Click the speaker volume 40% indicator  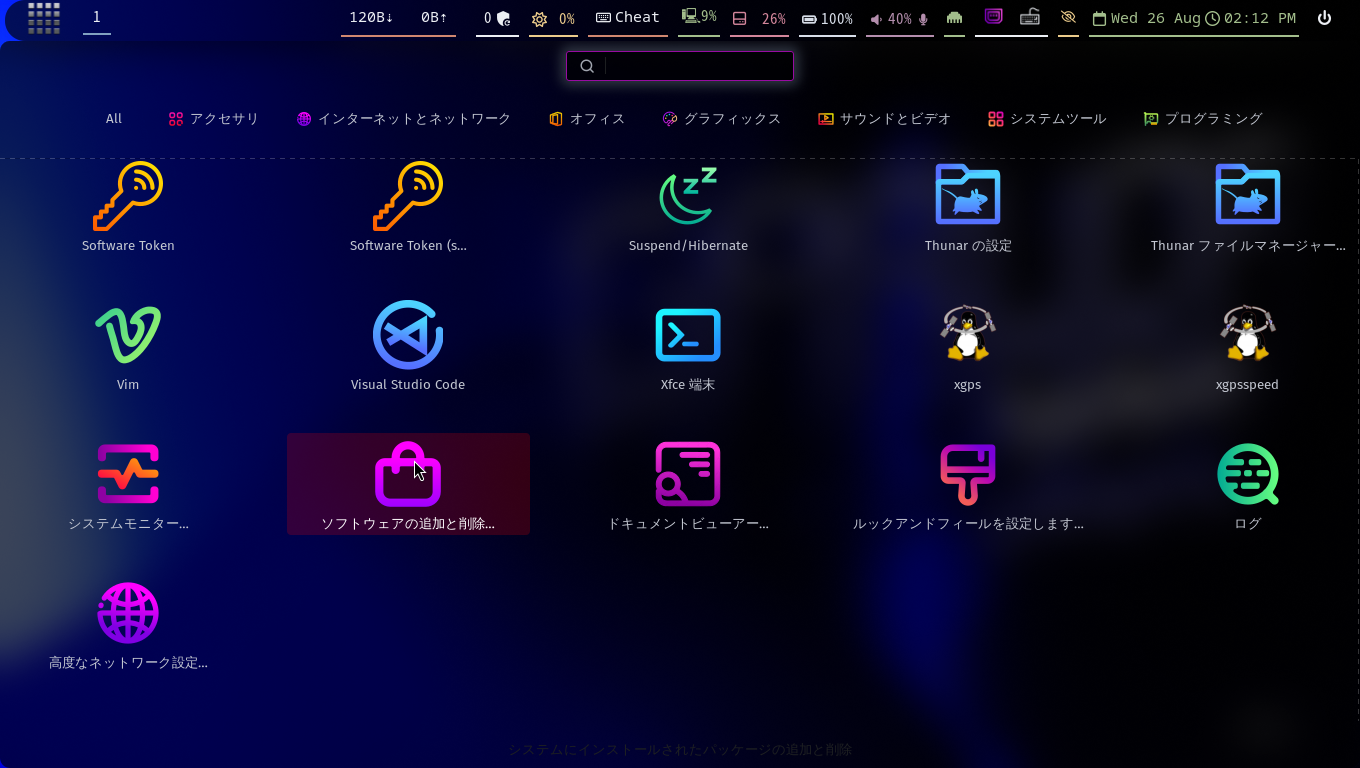[890, 19]
